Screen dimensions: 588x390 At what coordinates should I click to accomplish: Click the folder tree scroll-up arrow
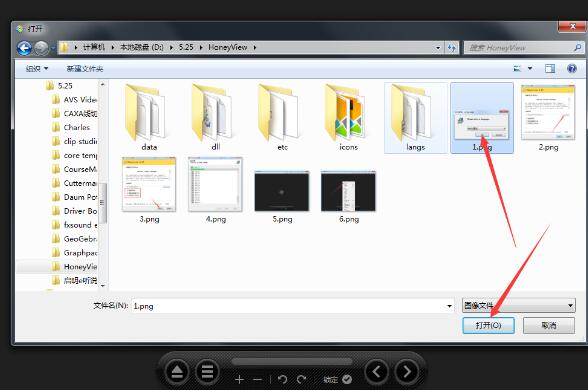103,84
